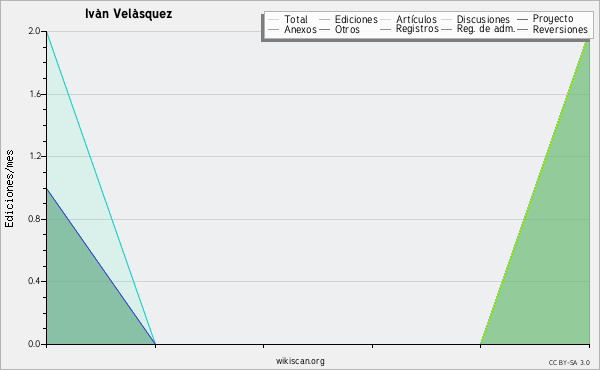Click the Registros legend label

click(417, 29)
